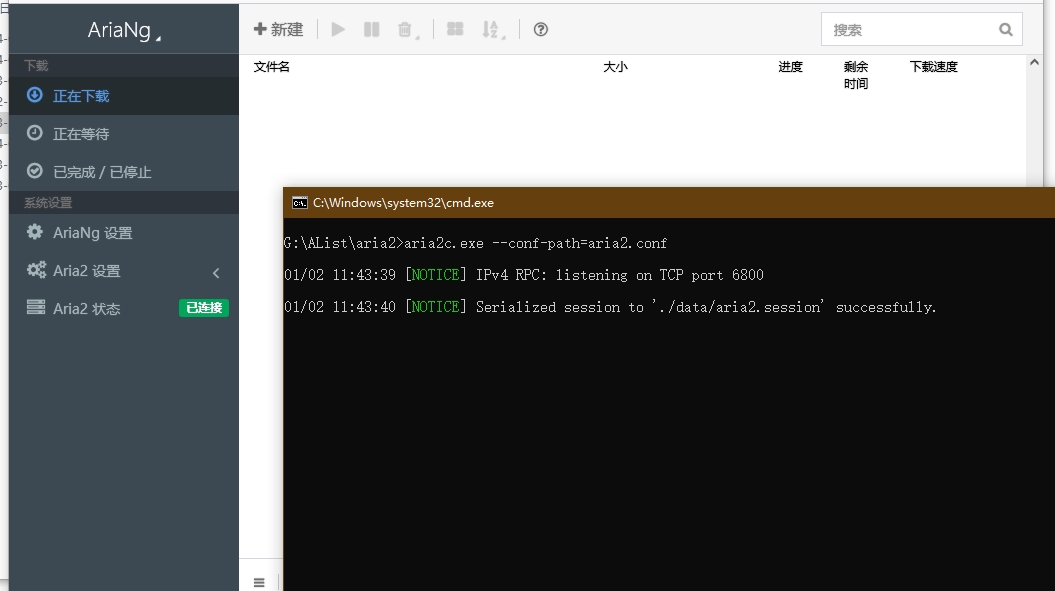Screen dimensions: 1055x591
Task: Sort by 大小 column header
Action: point(615,67)
